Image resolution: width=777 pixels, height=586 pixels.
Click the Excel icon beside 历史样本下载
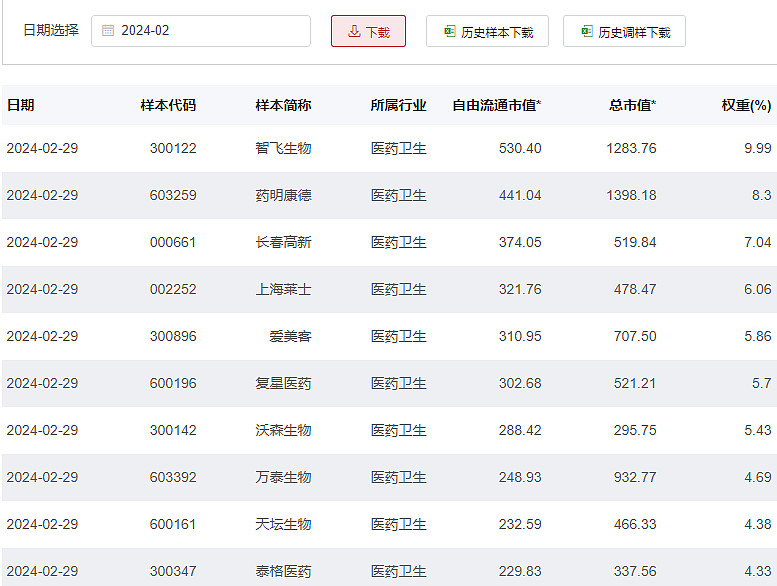pos(449,31)
